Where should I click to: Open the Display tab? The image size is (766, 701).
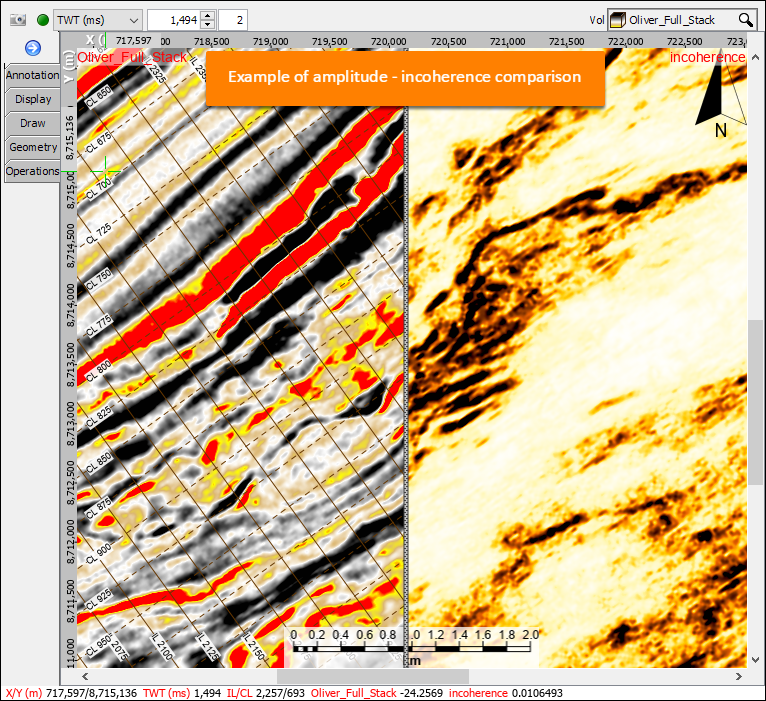(x=32, y=99)
